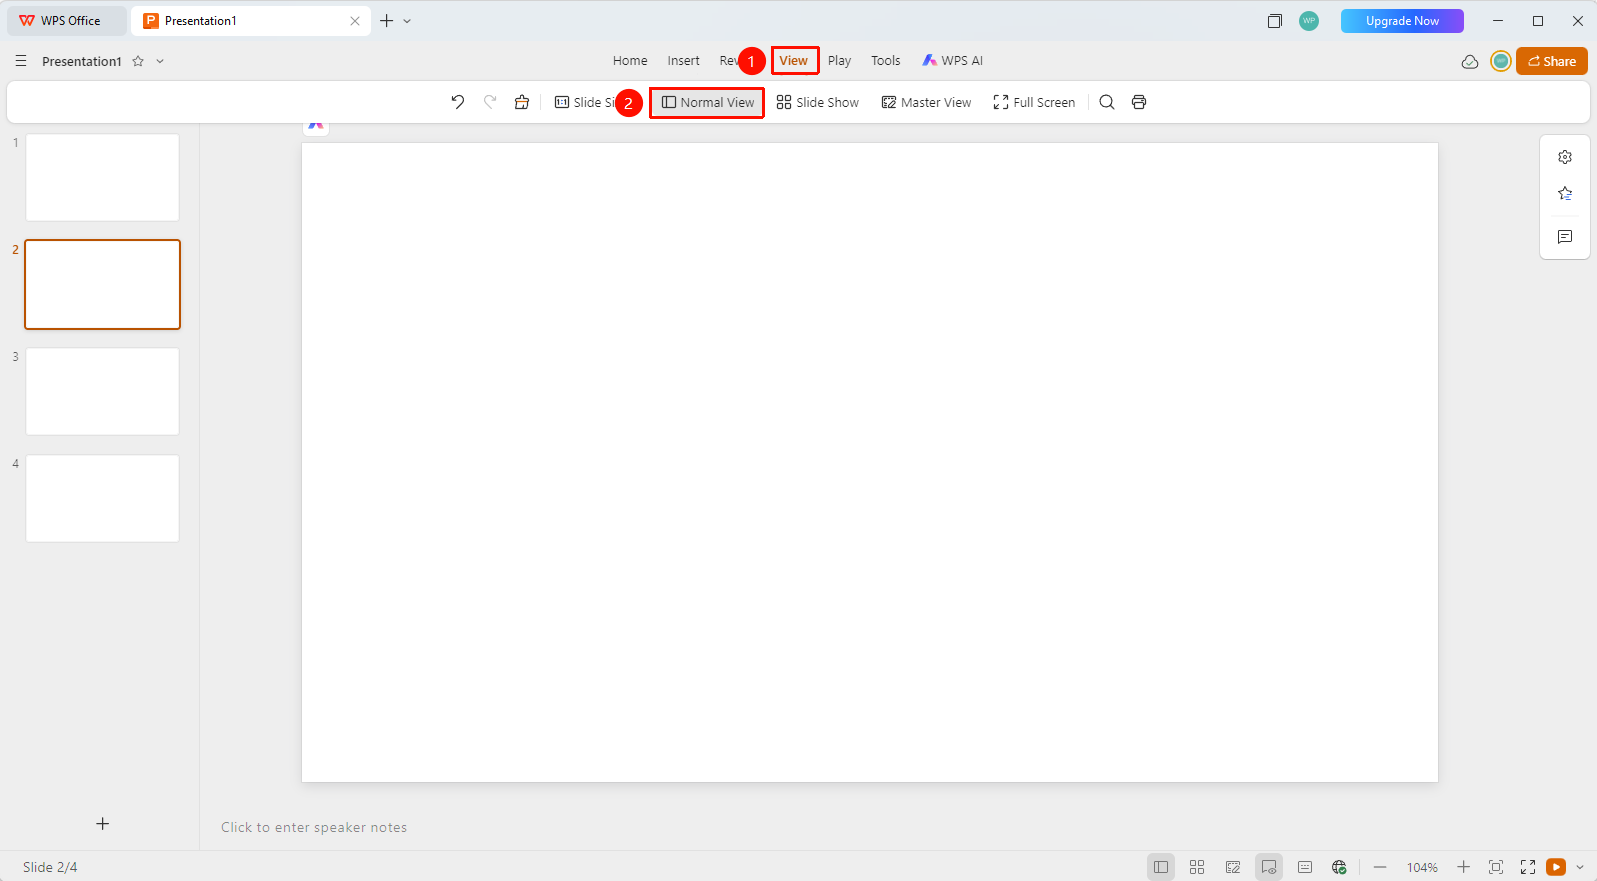Click the star list icon in right sidebar
Viewport: 1597px width, 881px height.
[1565, 194]
